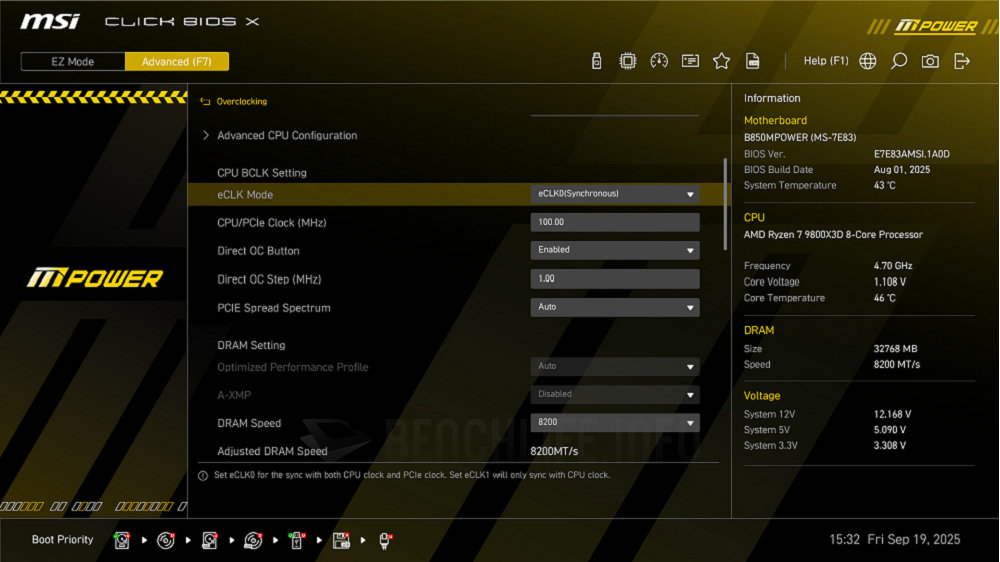Click the Core Temperature 46 °C value

click(x=885, y=298)
